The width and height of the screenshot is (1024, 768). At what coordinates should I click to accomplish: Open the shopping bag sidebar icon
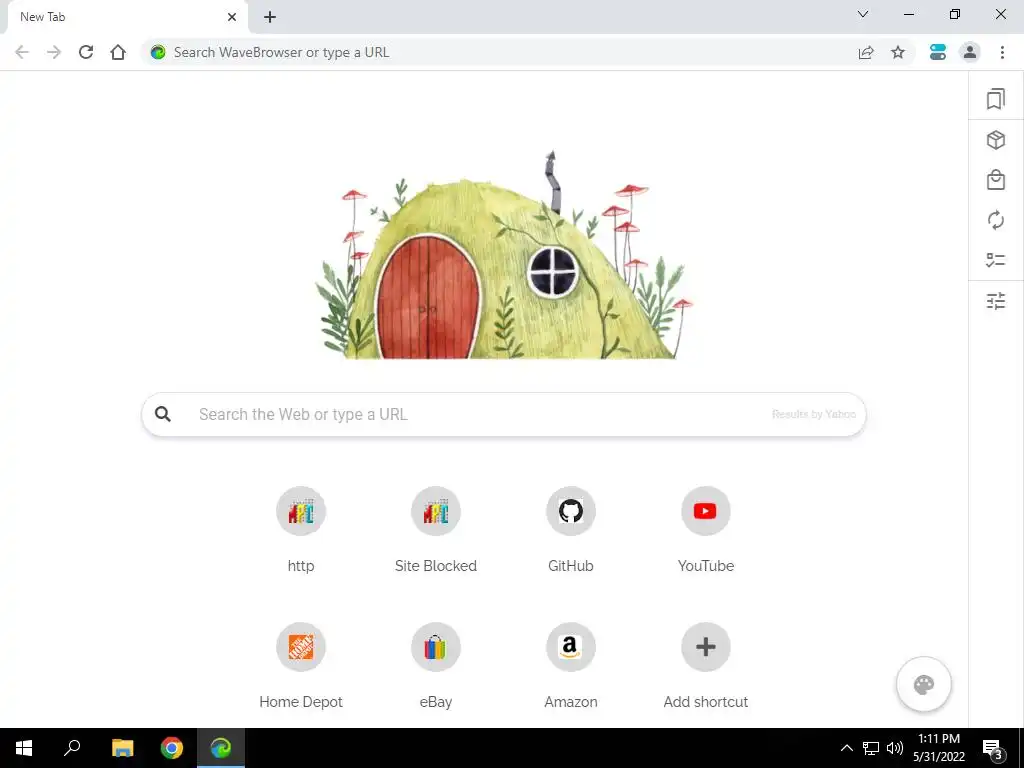(x=995, y=180)
